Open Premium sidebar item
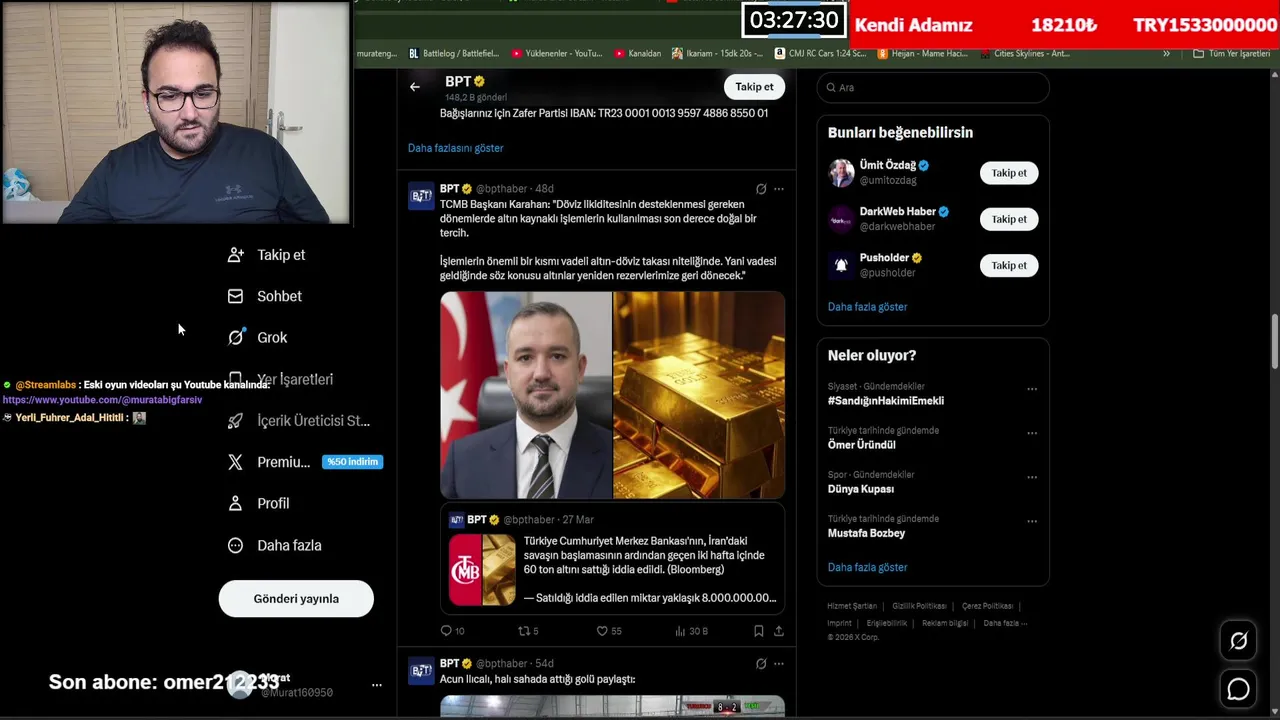 269,462
